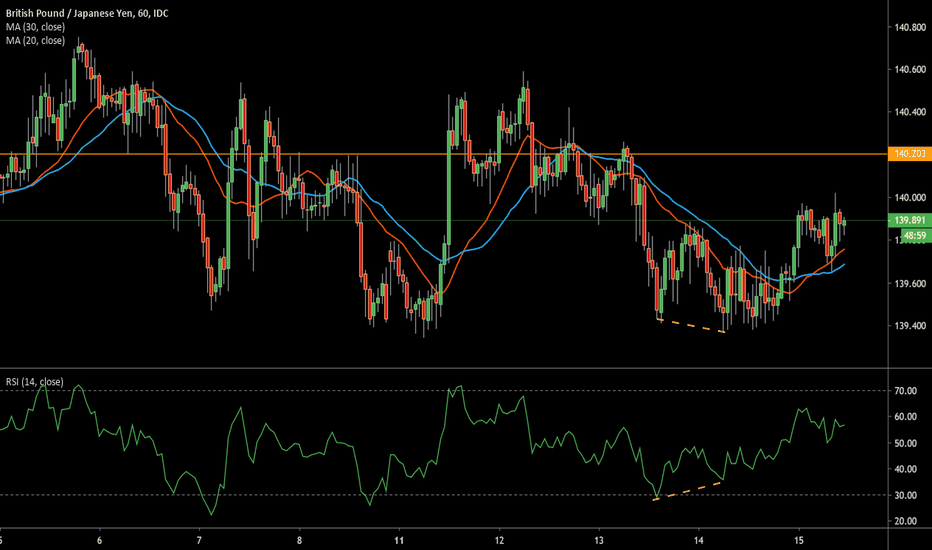Click date label 7 on the time axis
This screenshot has width=932, height=550.
tap(199, 539)
